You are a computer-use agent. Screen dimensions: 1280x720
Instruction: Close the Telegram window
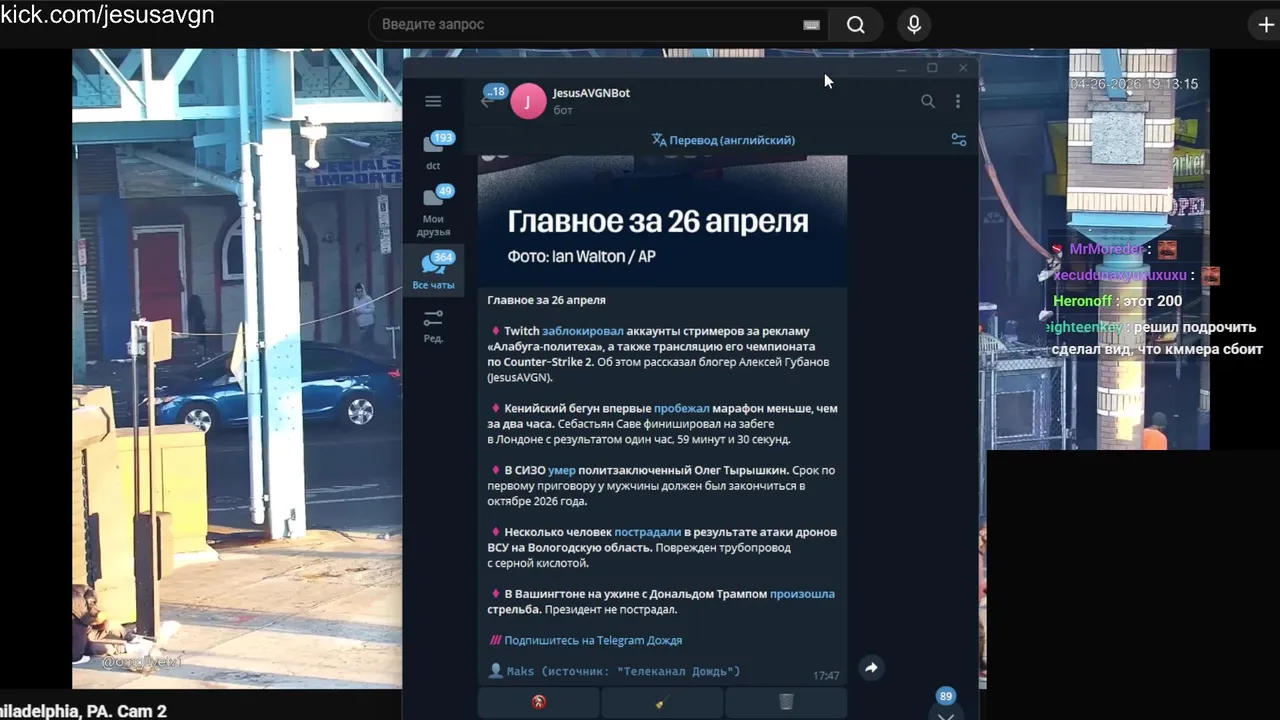click(x=963, y=68)
